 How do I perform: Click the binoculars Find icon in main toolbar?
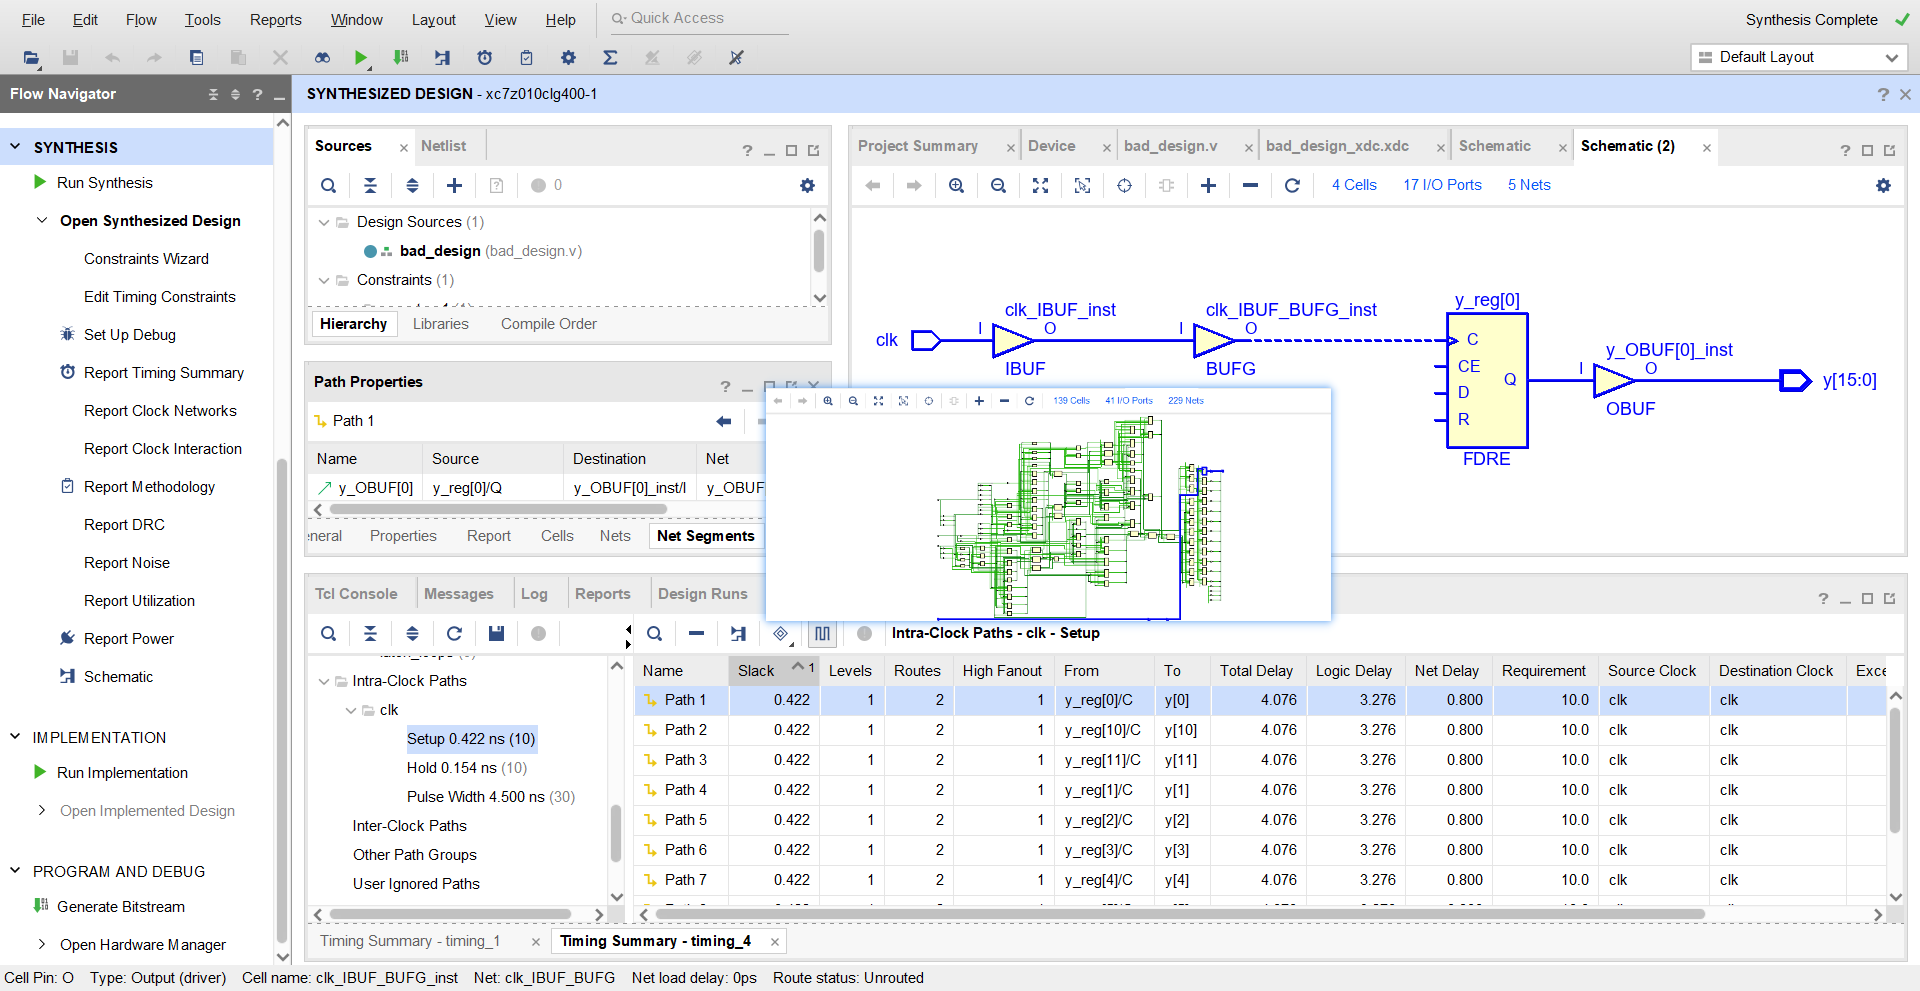(322, 58)
